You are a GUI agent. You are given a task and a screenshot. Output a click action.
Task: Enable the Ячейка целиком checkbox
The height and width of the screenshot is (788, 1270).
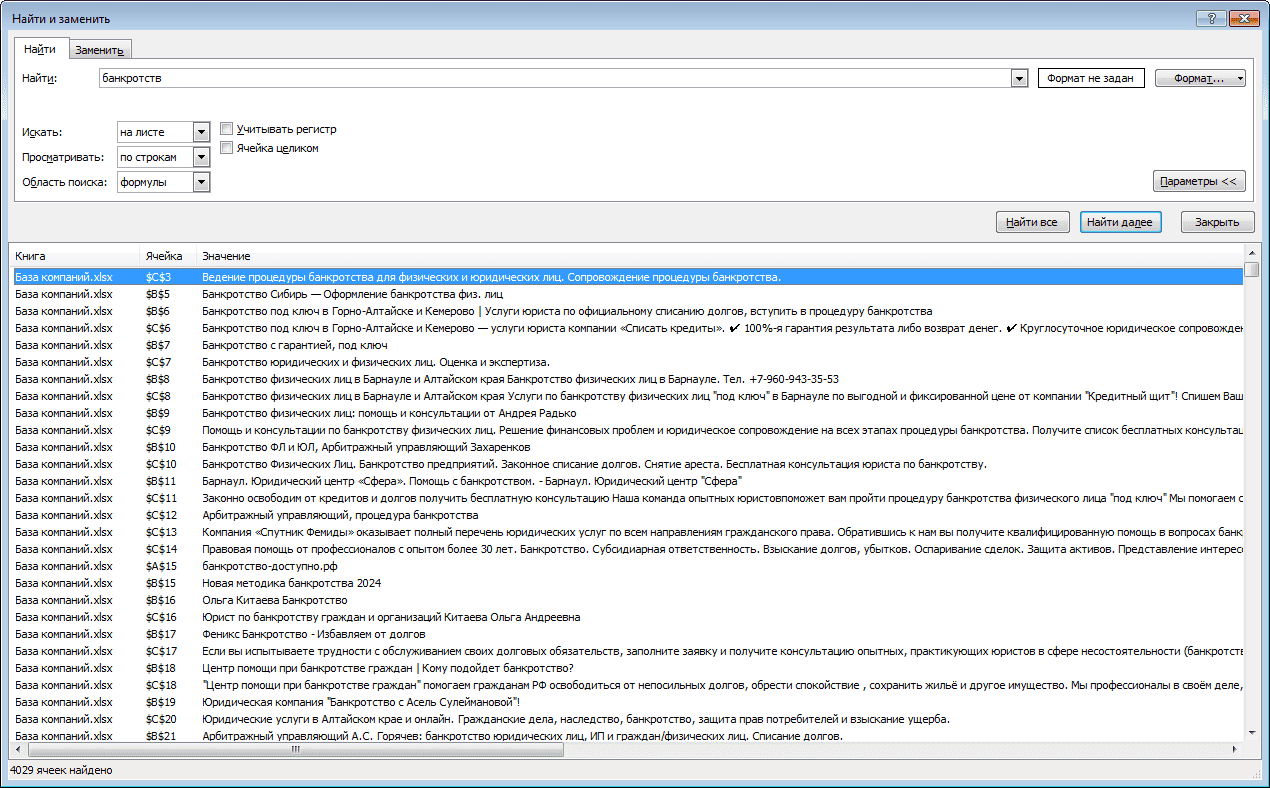pyautogui.click(x=226, y=148)
